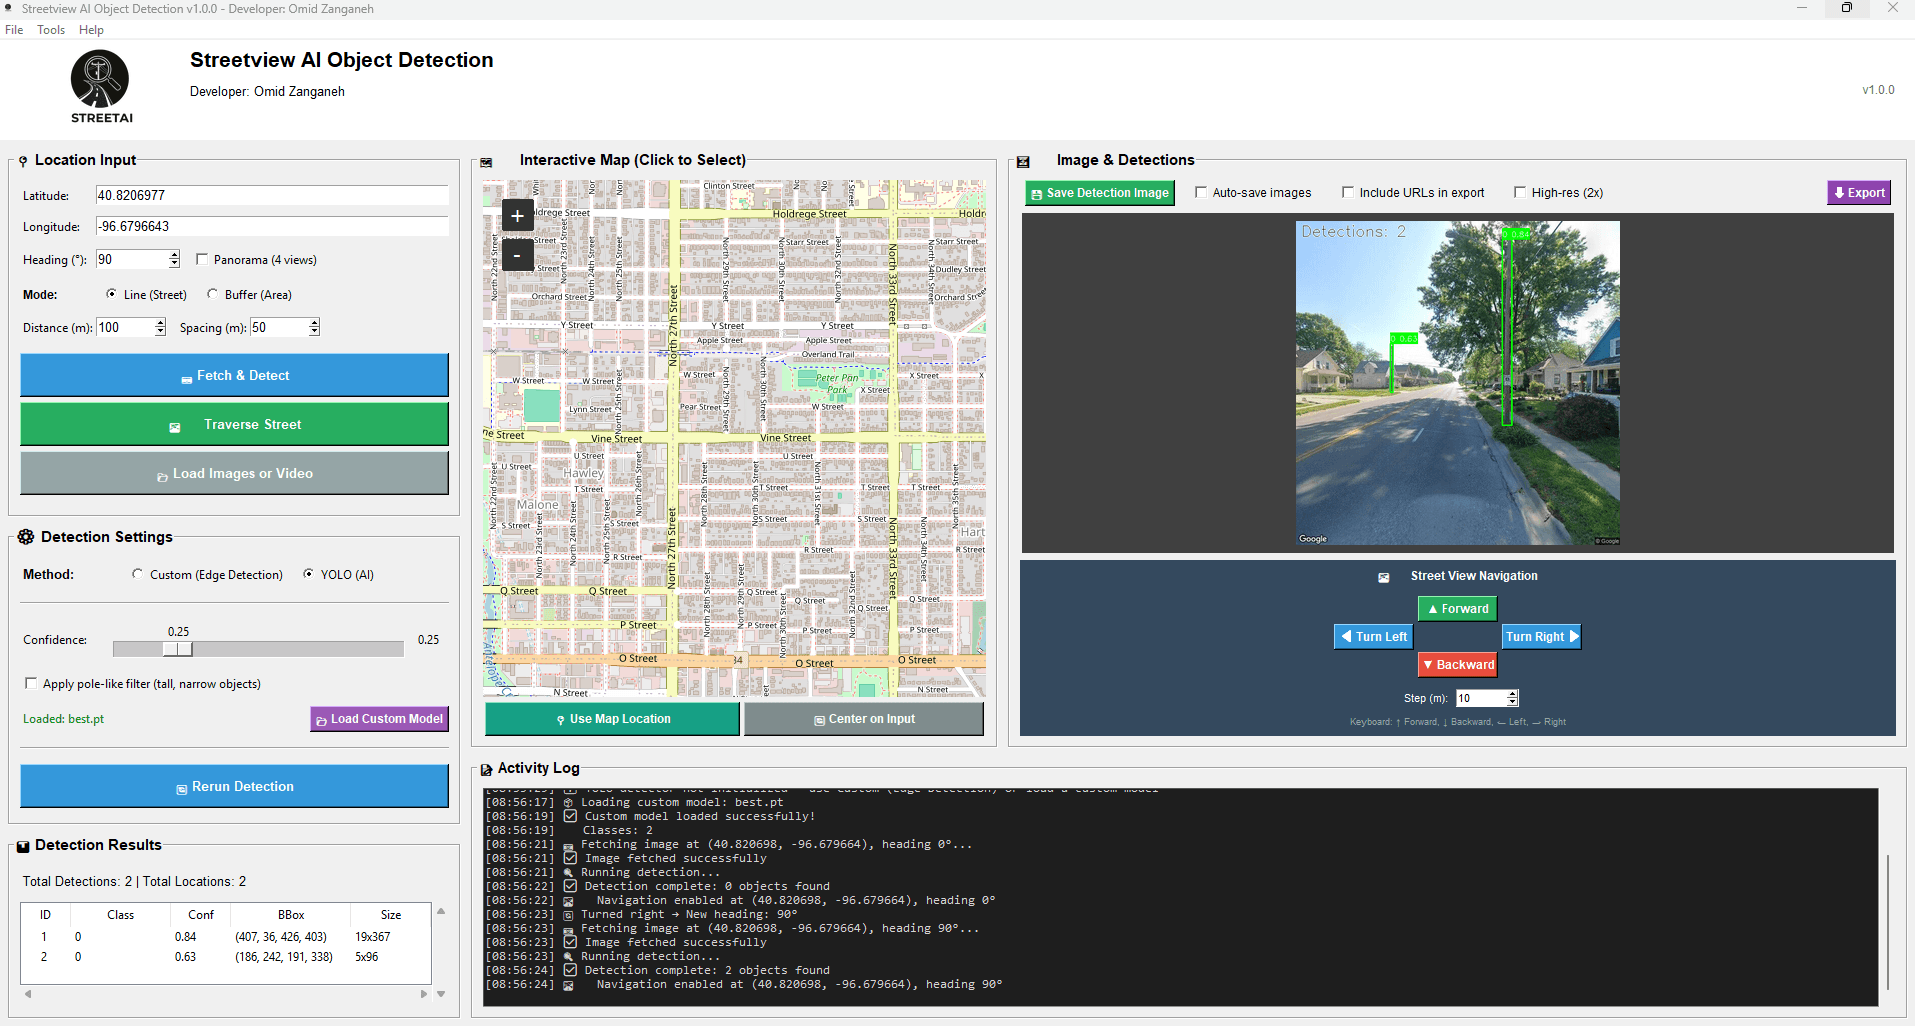Image resolution: width=1915 pixels, height=1026 pixels.
Task: Click inside the Latitude input field
Action: [x=270, y=194]
